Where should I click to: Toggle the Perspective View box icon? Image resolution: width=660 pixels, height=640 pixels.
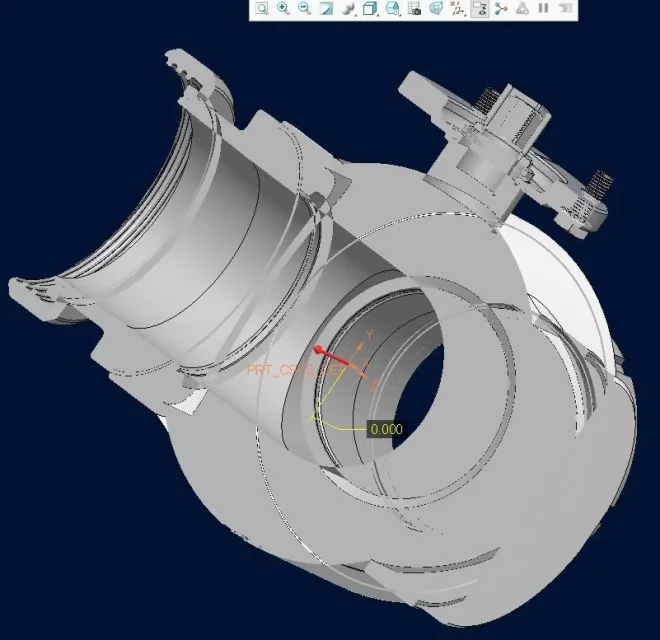[436, 9]
